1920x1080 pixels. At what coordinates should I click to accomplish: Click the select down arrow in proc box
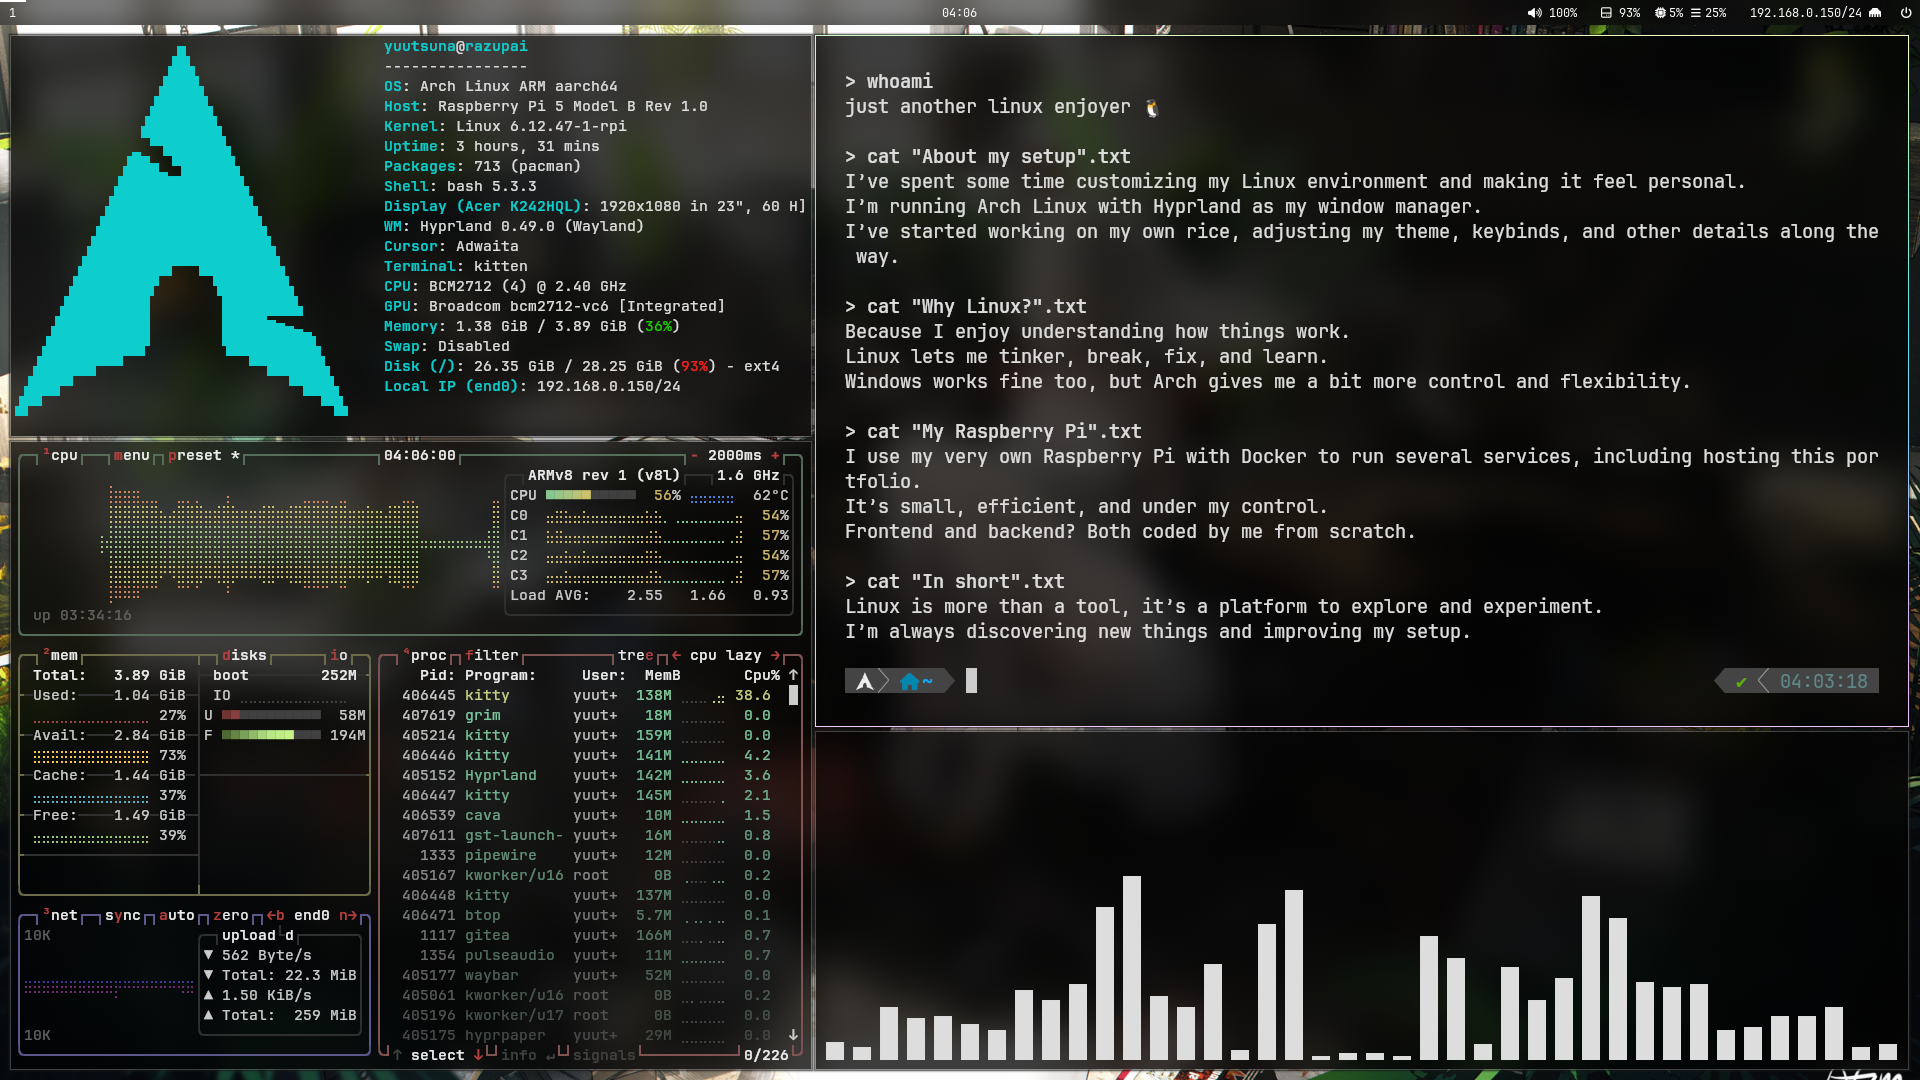[478, 1055]
